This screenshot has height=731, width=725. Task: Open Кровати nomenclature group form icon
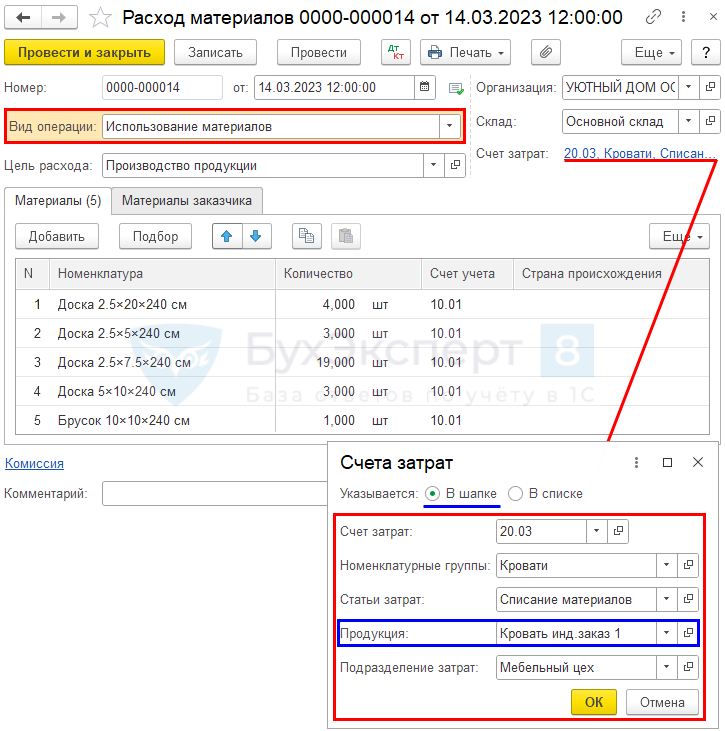click(x=688, y=565)
